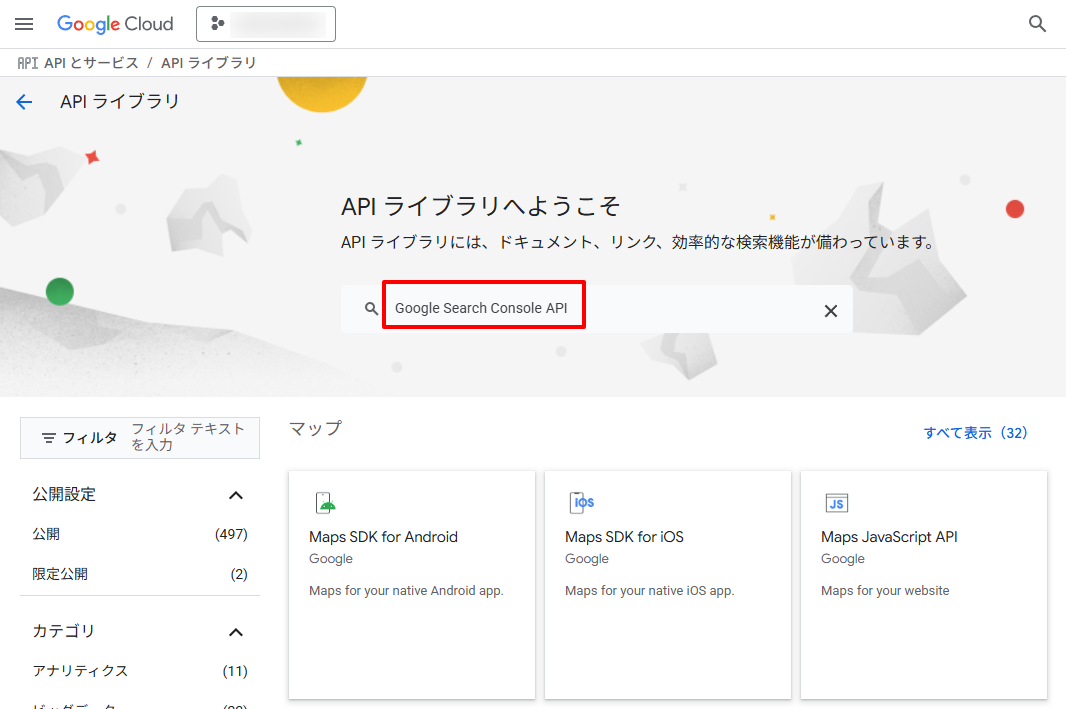Click the Maps JavaScript API JS icon
Screen dimensions: 1066x709
pos(836,503)
